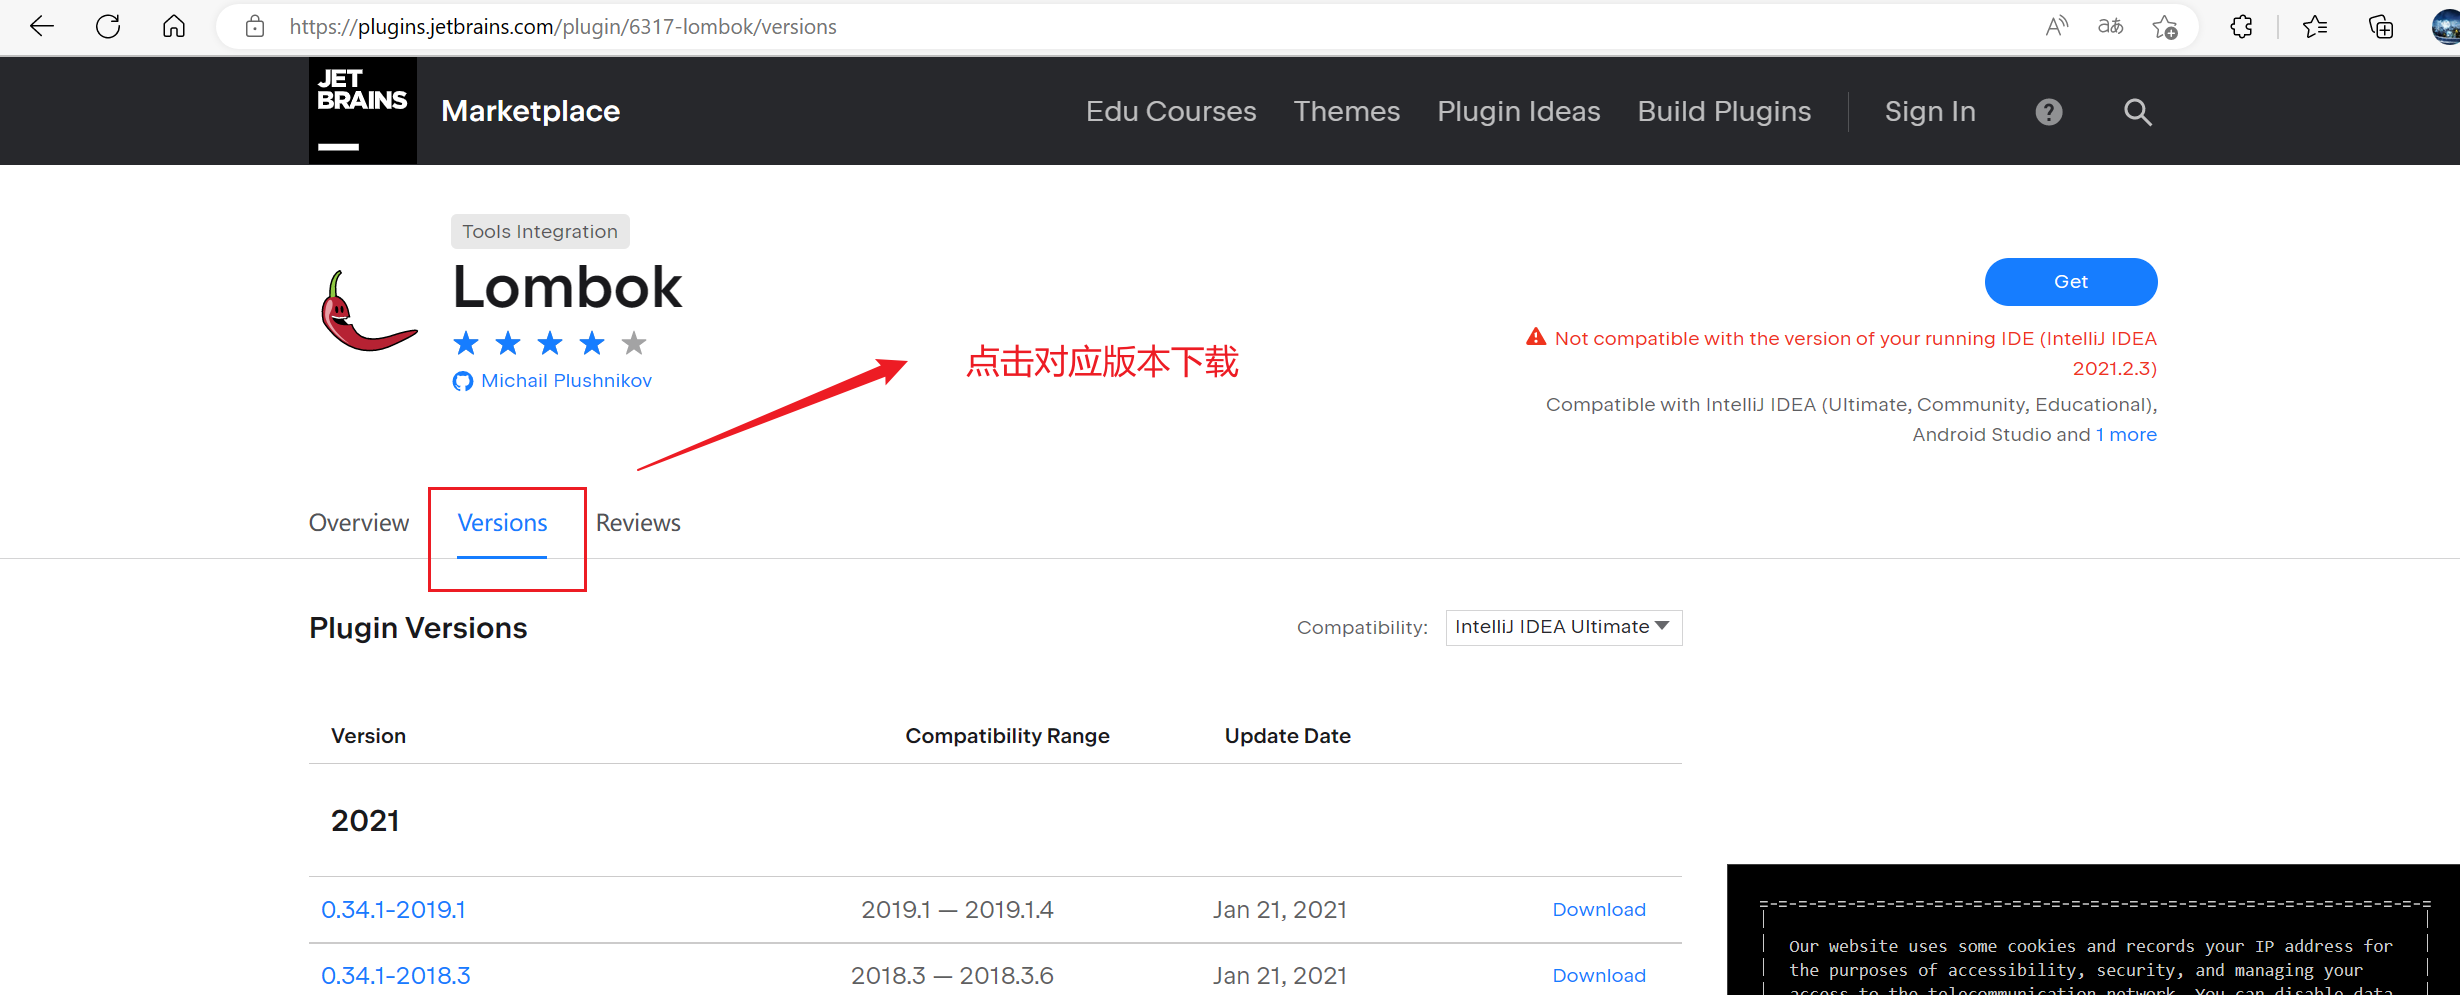Click the Plugin Versions heading

[x=418, y=628]
